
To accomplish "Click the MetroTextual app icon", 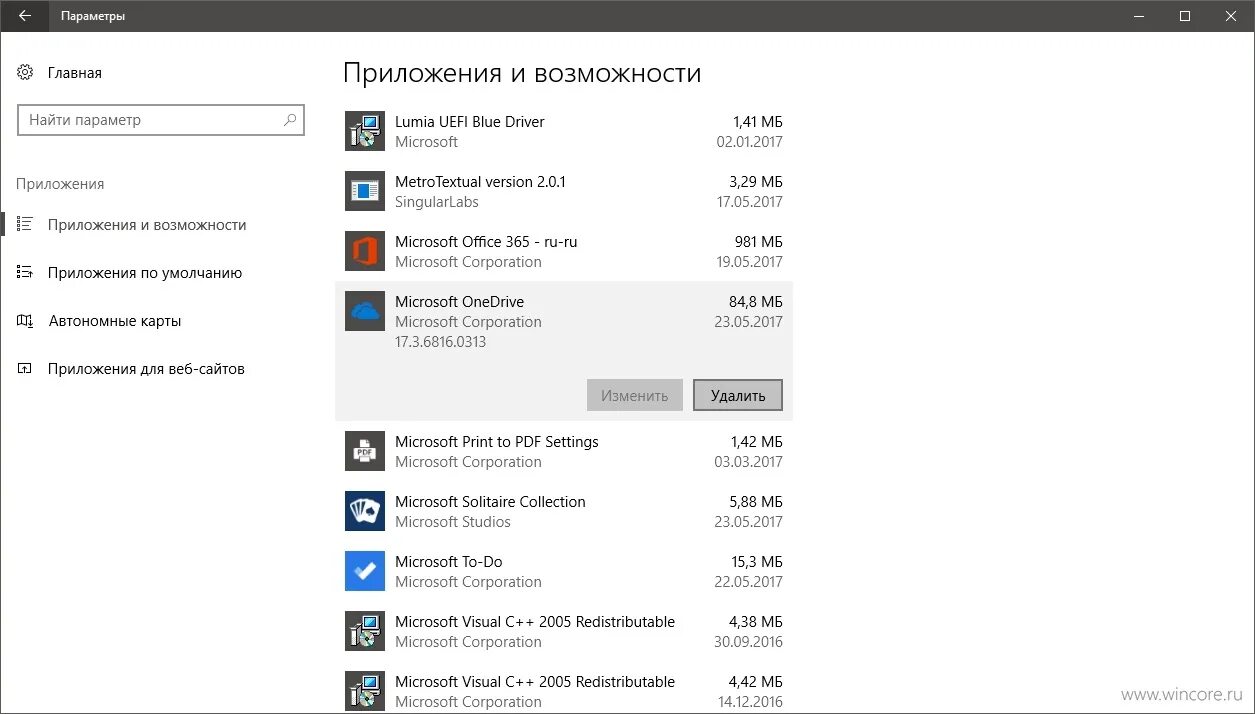I will [365, 191].
